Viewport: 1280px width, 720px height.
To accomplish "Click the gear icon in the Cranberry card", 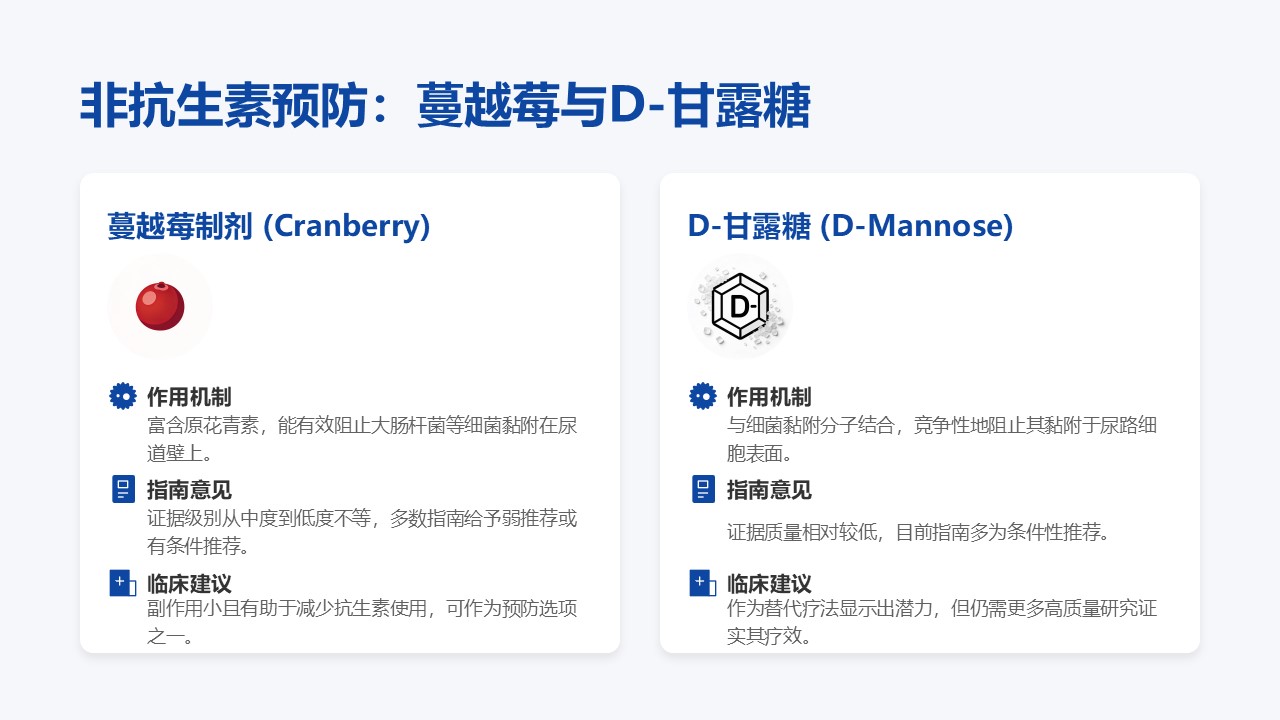I will pos(122,396).
